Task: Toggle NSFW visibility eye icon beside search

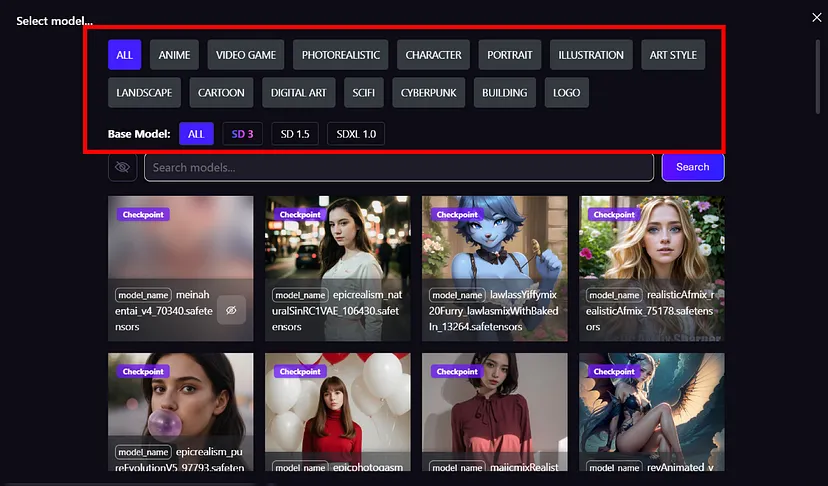Action: click(x=123, y=167)
